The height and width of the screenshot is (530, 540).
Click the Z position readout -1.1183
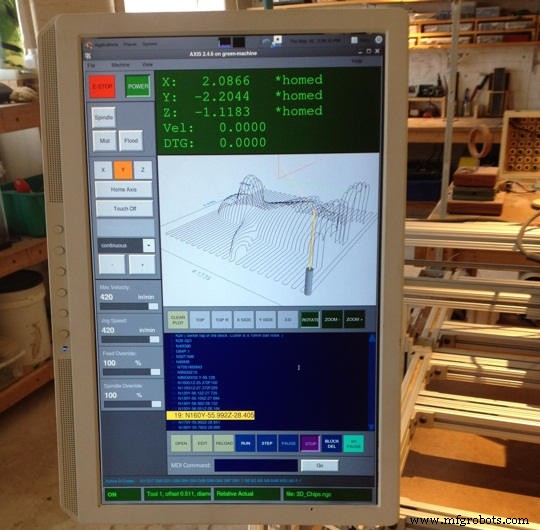pyautogui.click(x=222, y=112)
